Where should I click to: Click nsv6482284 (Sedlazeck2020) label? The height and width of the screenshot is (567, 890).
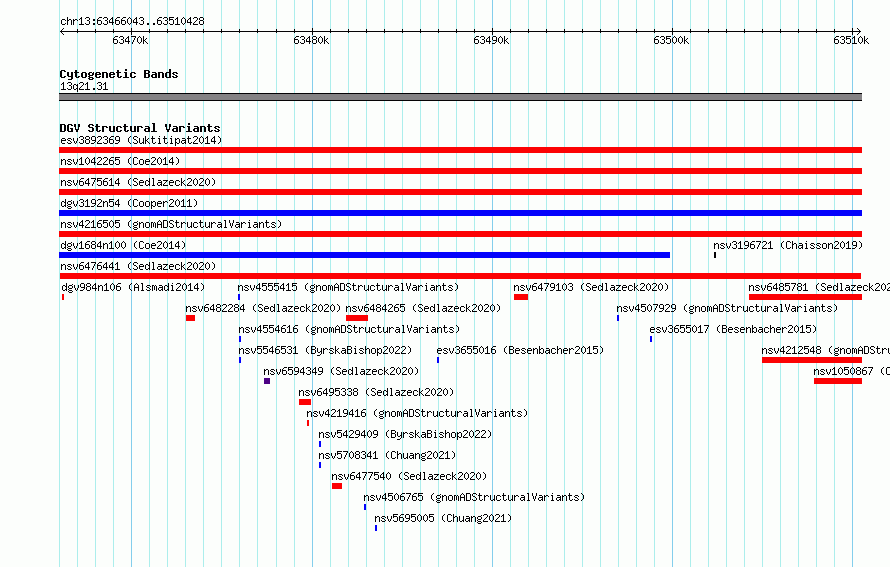(x=263, y=308)
